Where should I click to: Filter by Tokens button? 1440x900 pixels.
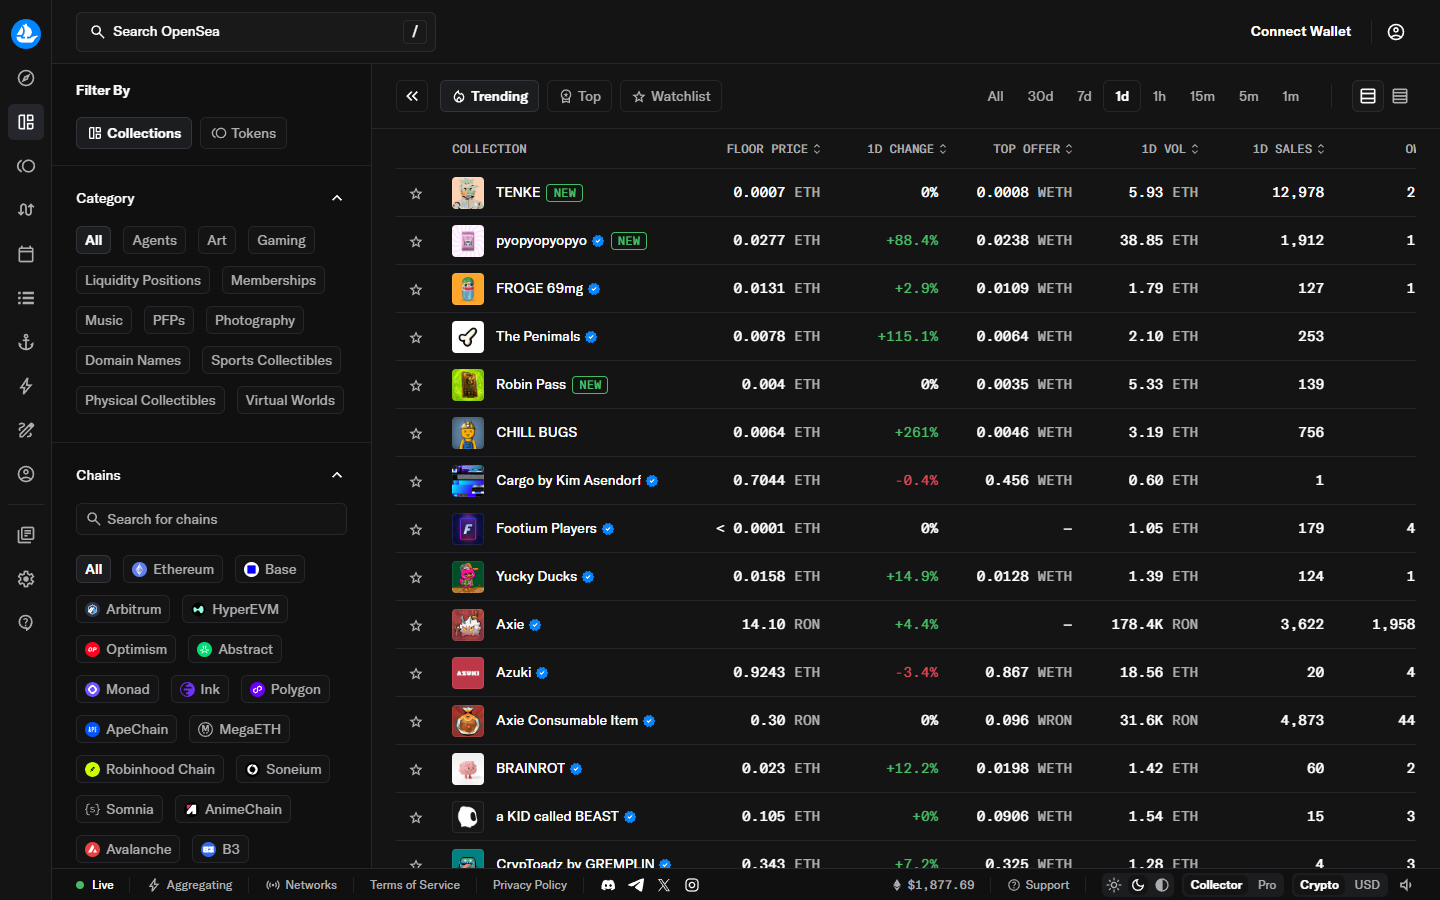click(x=244, y=133)
